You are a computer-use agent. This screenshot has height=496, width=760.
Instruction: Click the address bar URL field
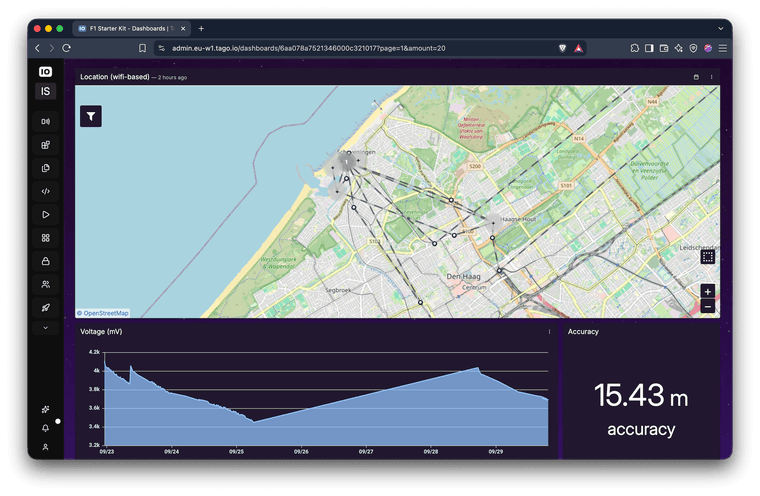coord(309,48)
